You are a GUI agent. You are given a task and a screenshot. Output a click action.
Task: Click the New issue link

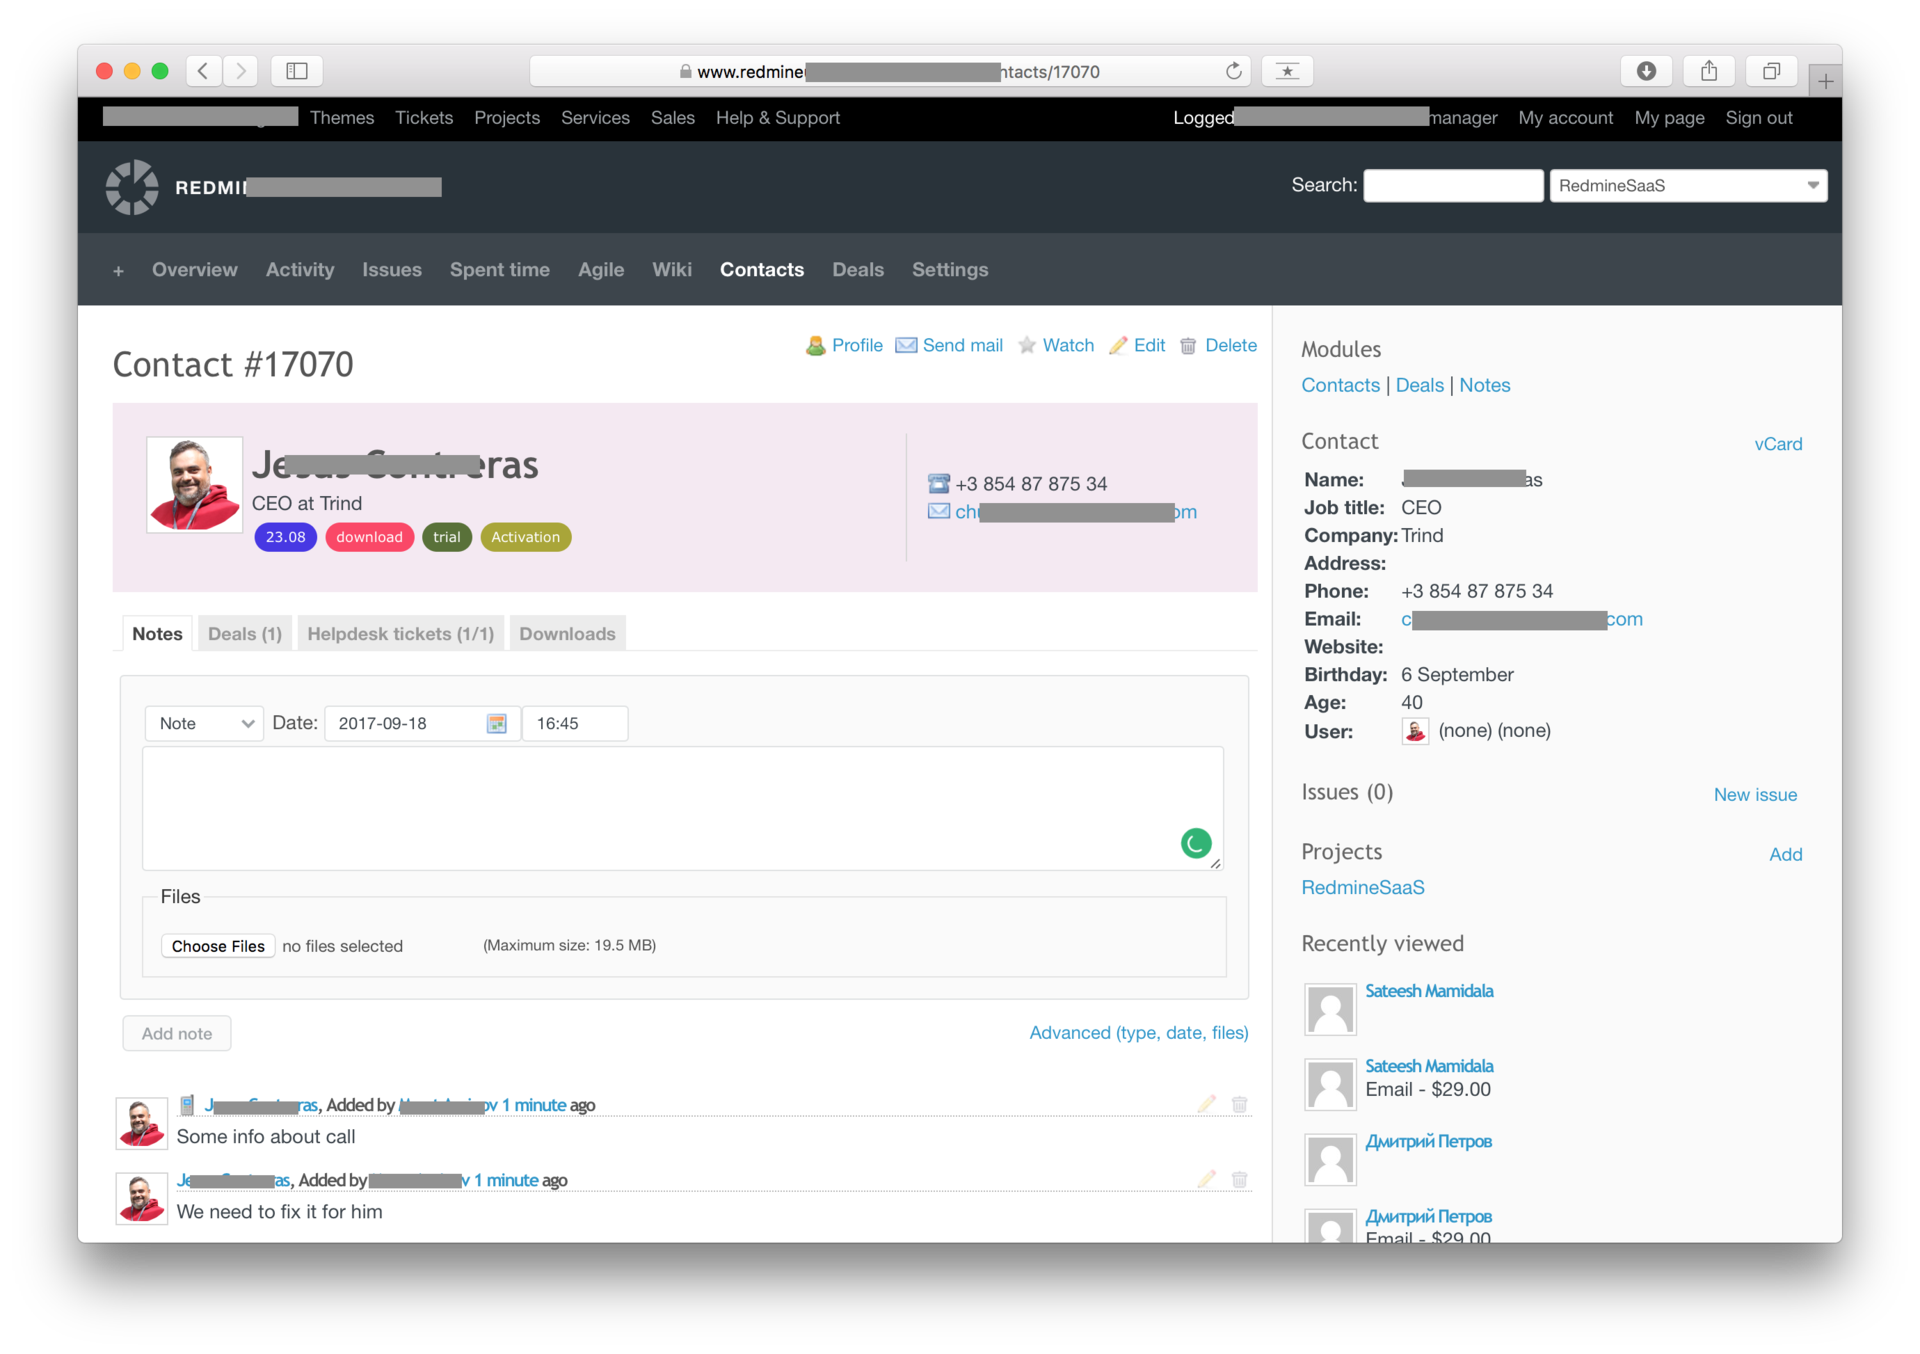click(x=1756, y=793)
